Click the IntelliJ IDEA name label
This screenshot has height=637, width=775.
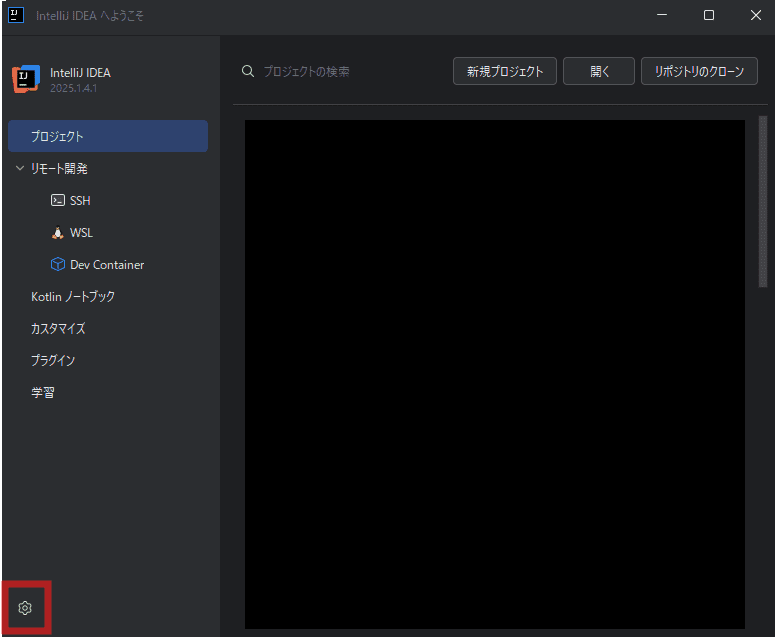tap(80, 73)
